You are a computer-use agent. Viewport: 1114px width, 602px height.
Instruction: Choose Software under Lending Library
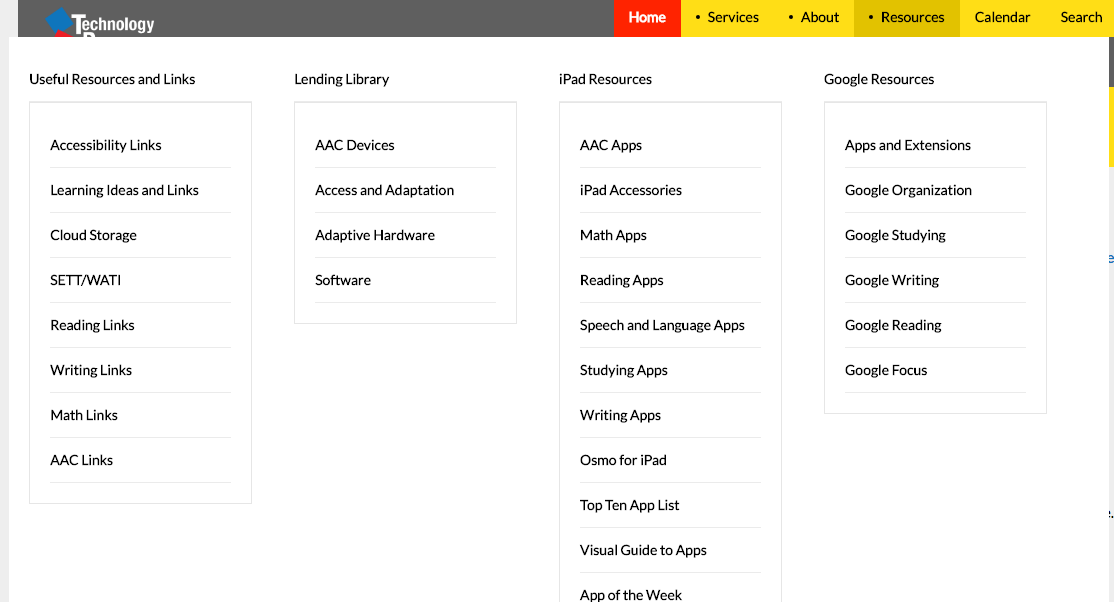click(342, 280)
